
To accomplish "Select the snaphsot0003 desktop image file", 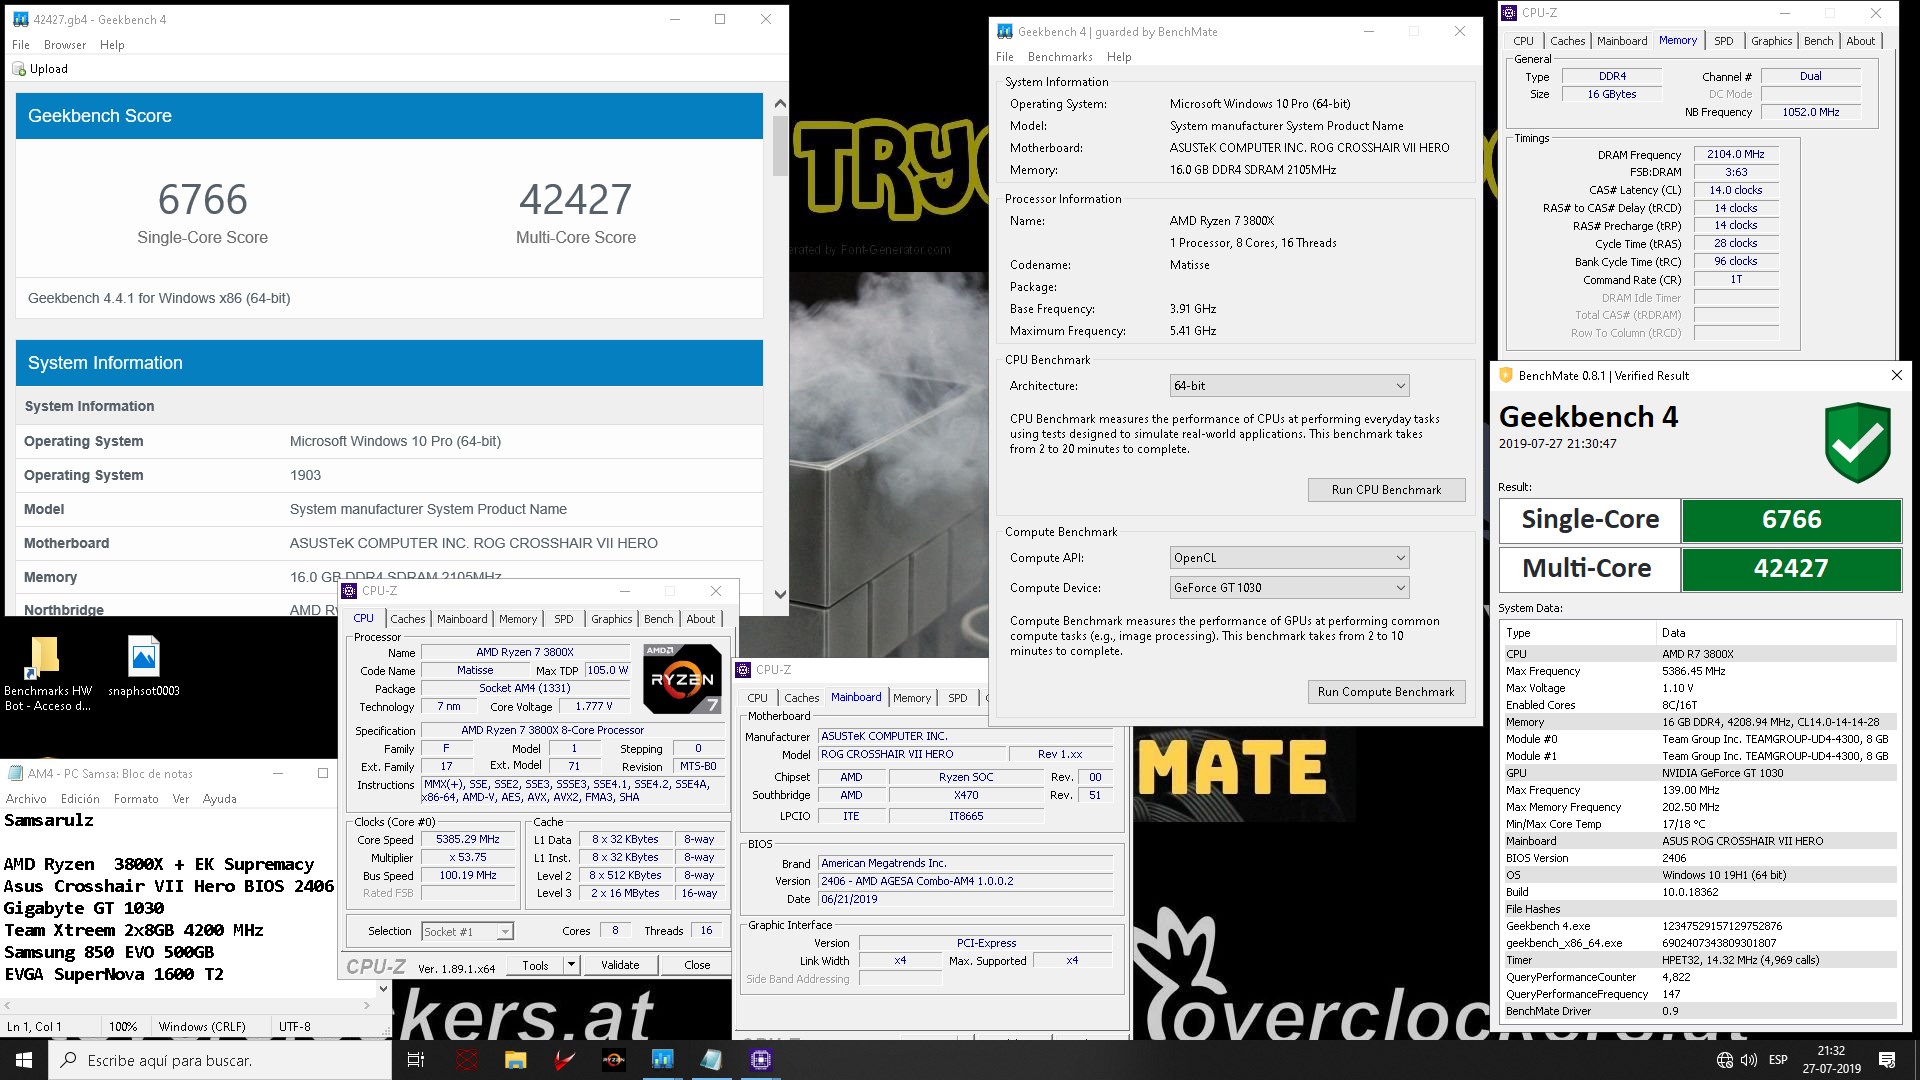I will (x=144, y=667).
